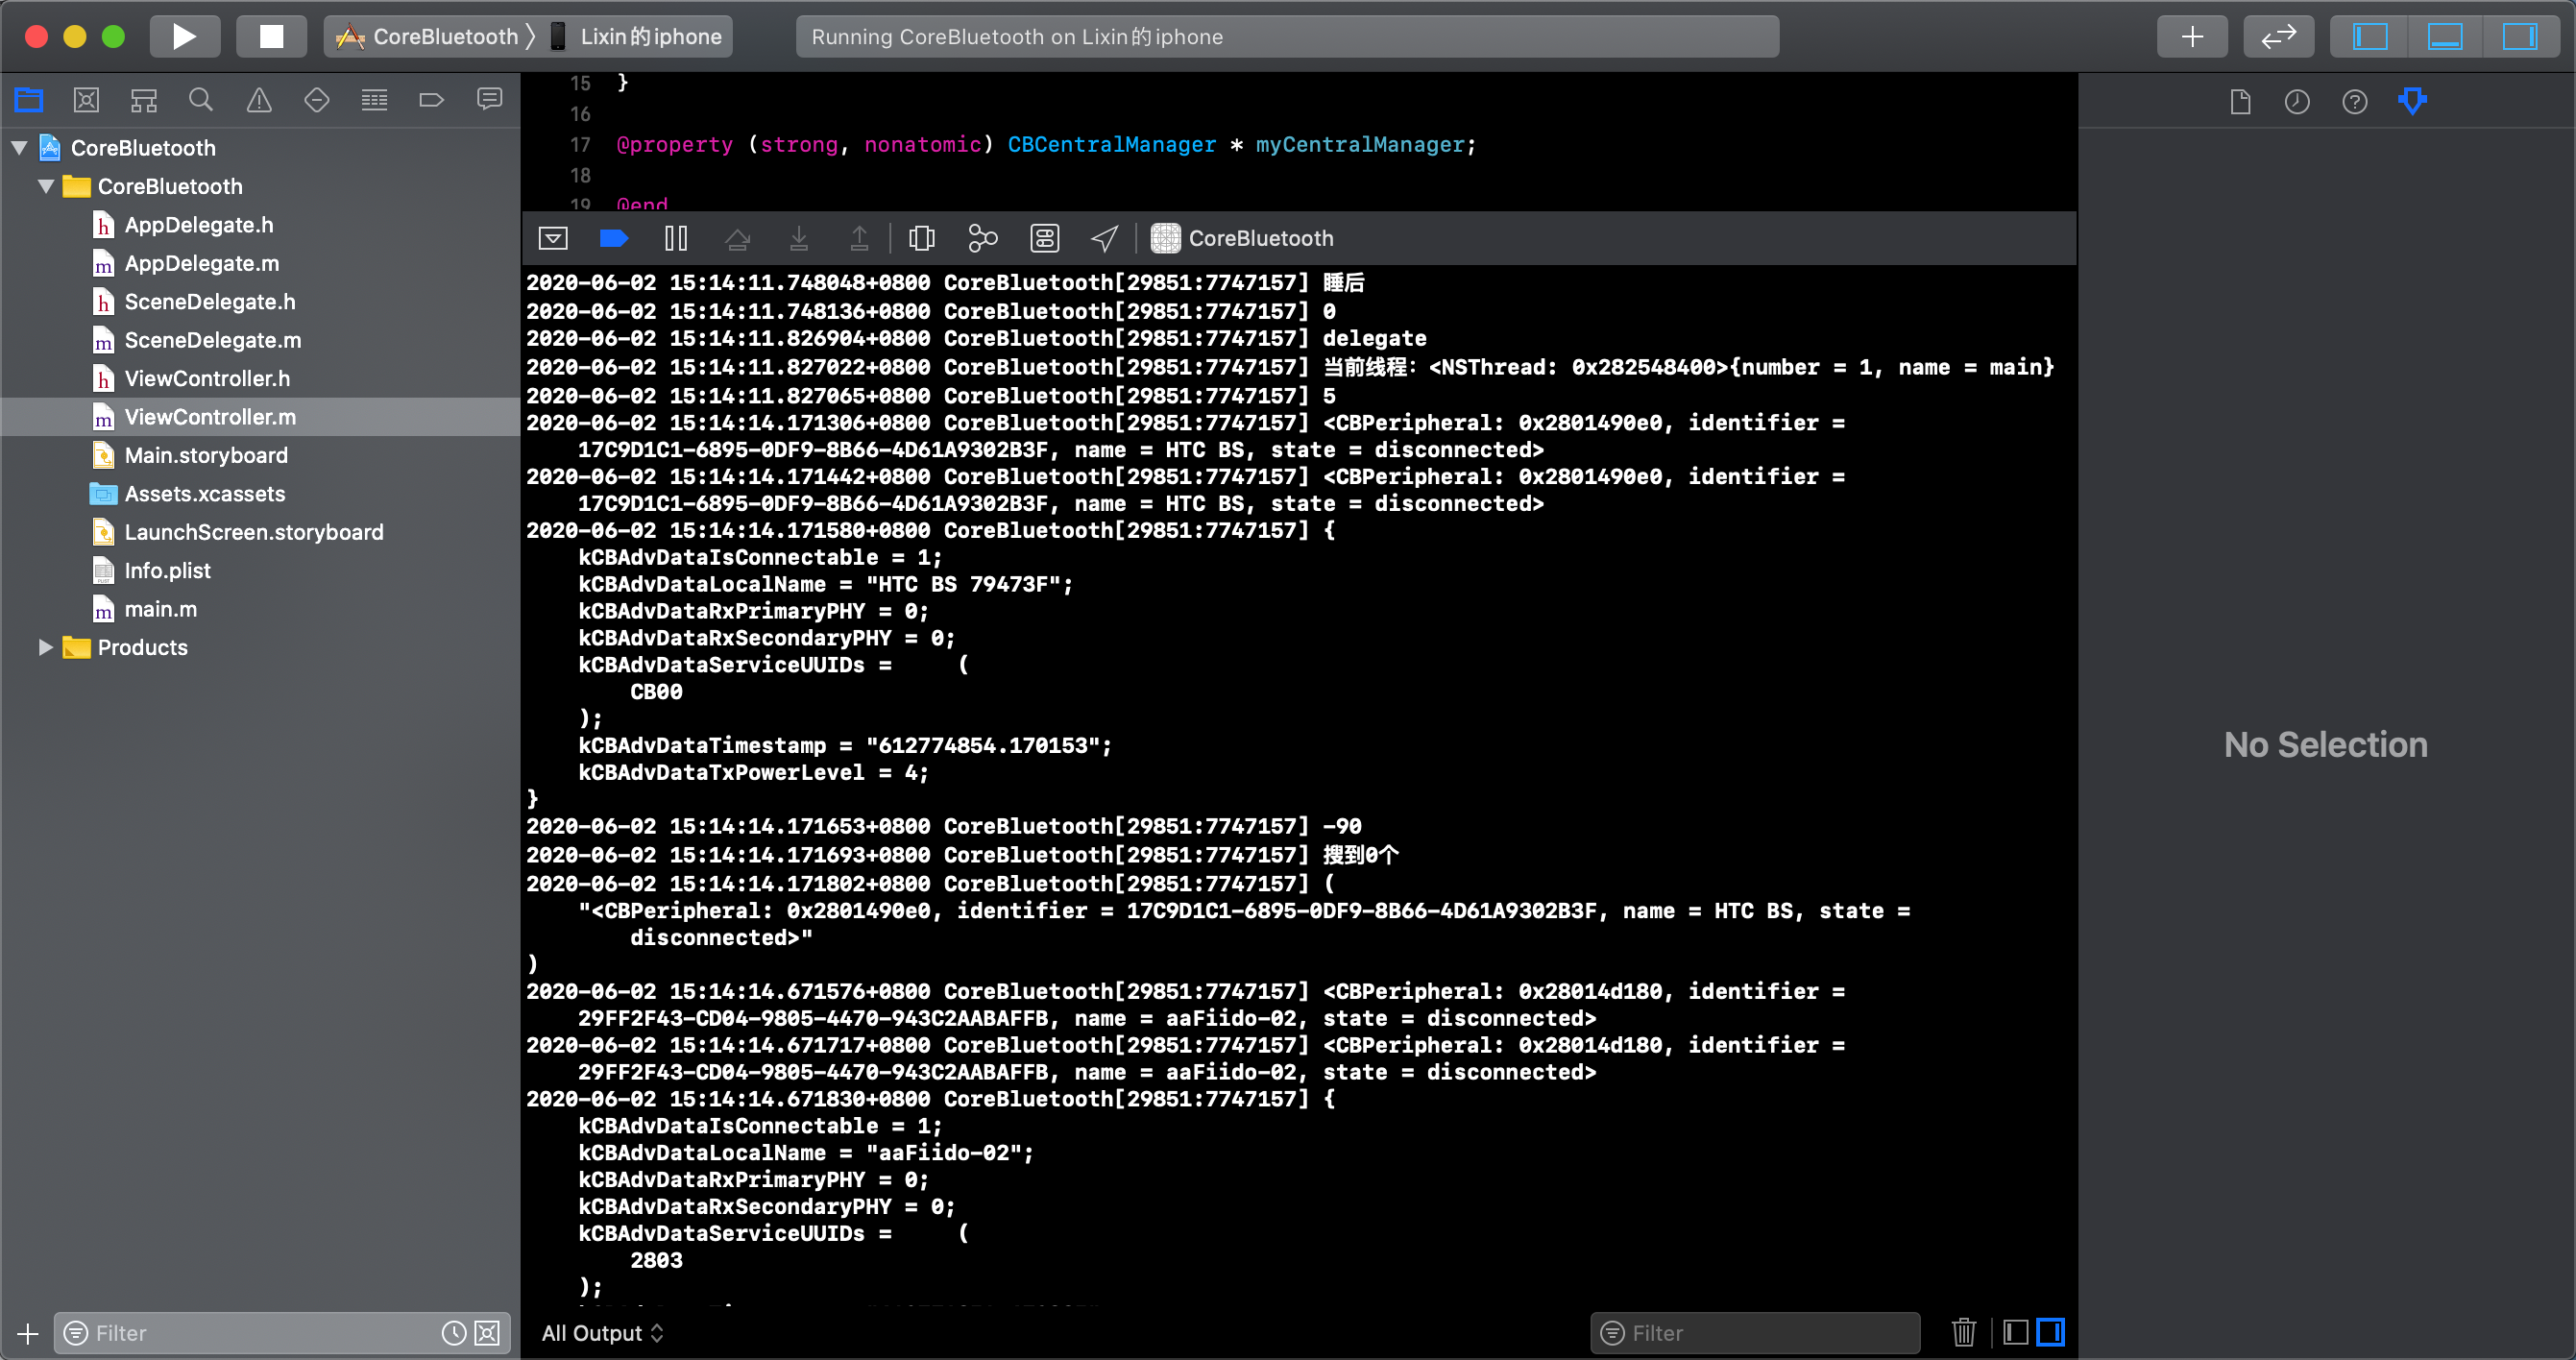This screenshot has height=1360, width=2576.
Task: Open the Debug Memory Graph tool
Action: pos(982,238)
